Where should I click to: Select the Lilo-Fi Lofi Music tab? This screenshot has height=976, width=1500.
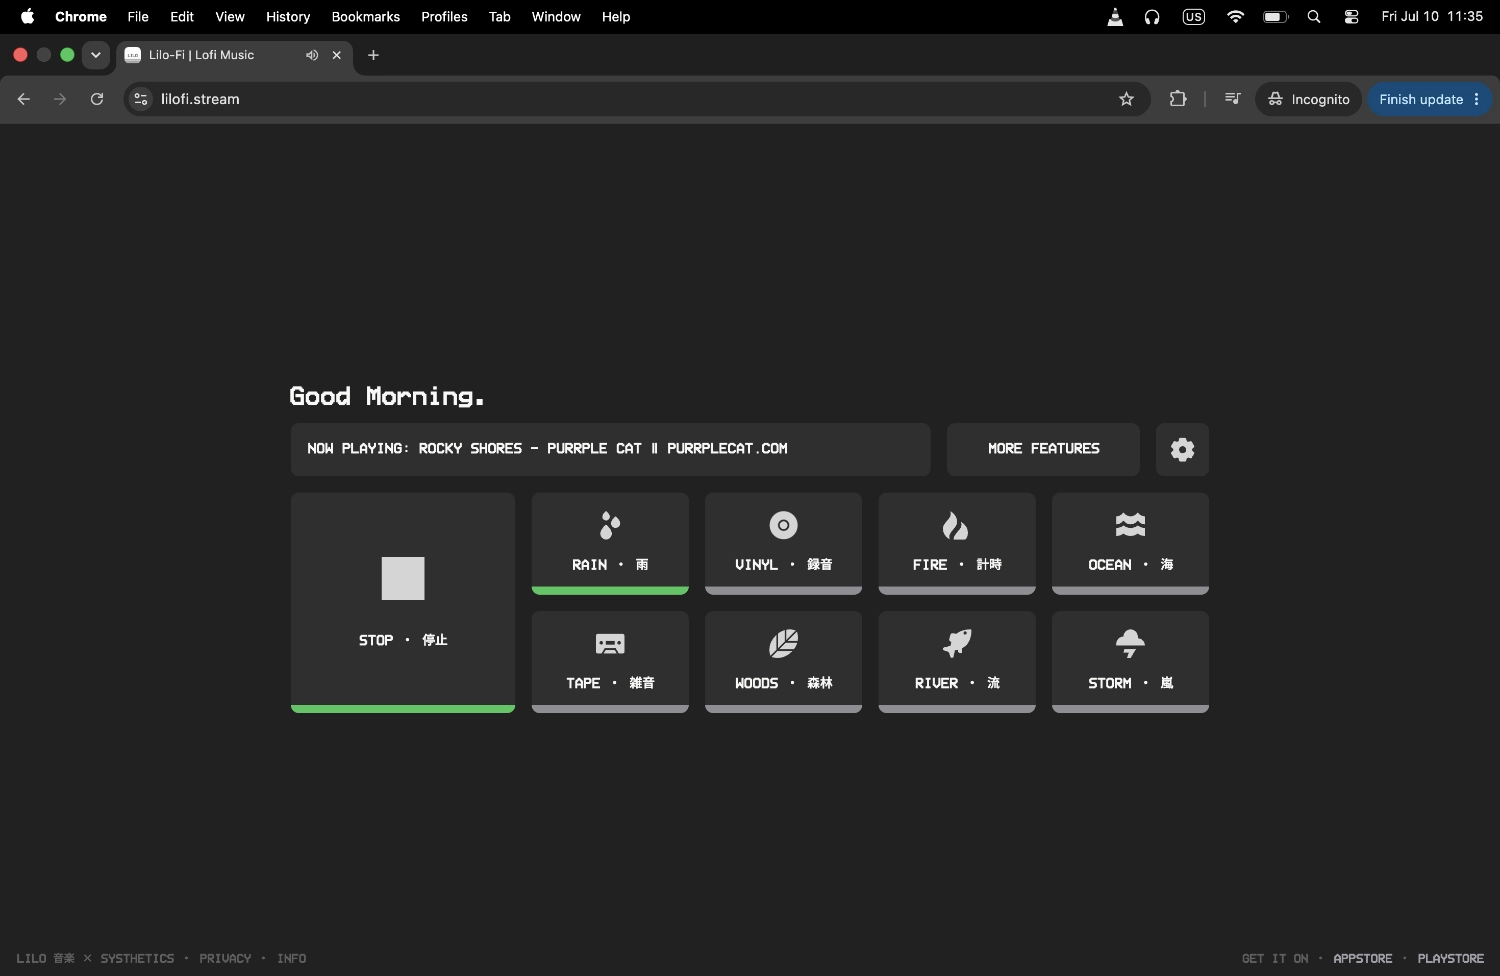234,55
